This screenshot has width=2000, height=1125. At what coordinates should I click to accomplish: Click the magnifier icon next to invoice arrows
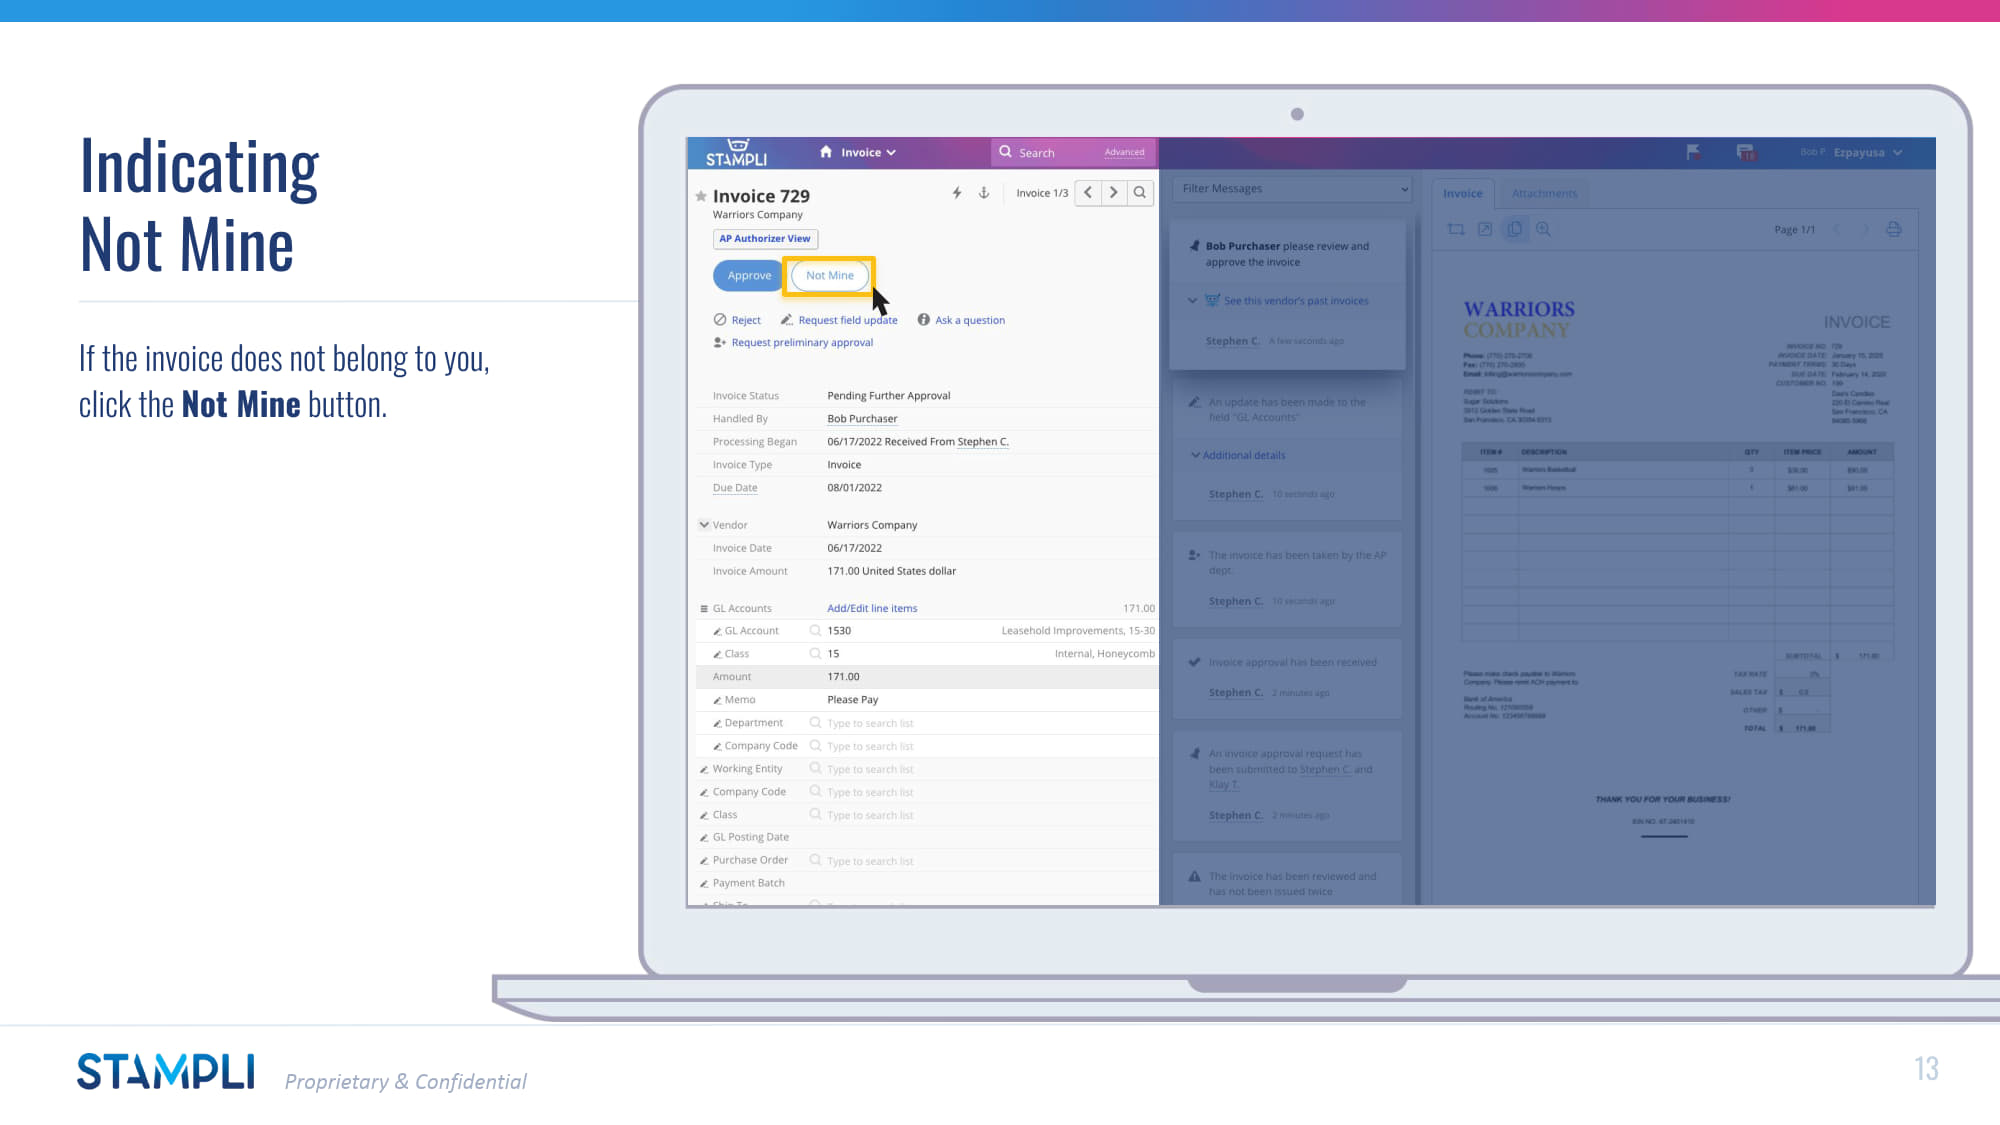1140,193
